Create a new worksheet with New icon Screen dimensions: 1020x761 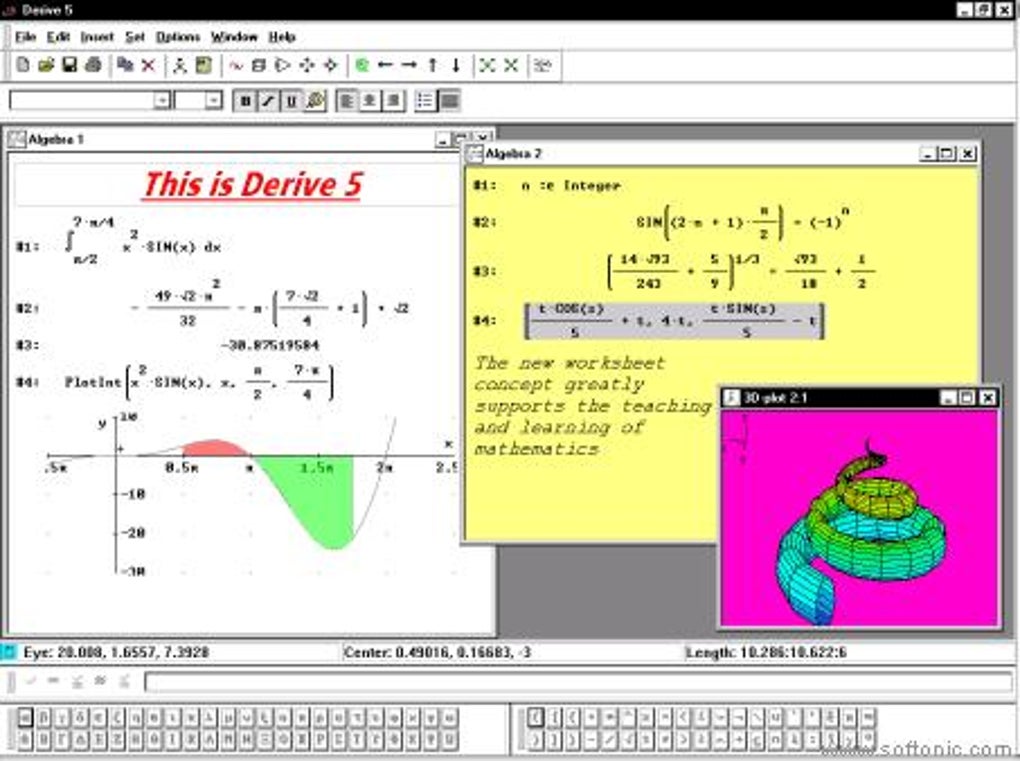click(23, 65)
